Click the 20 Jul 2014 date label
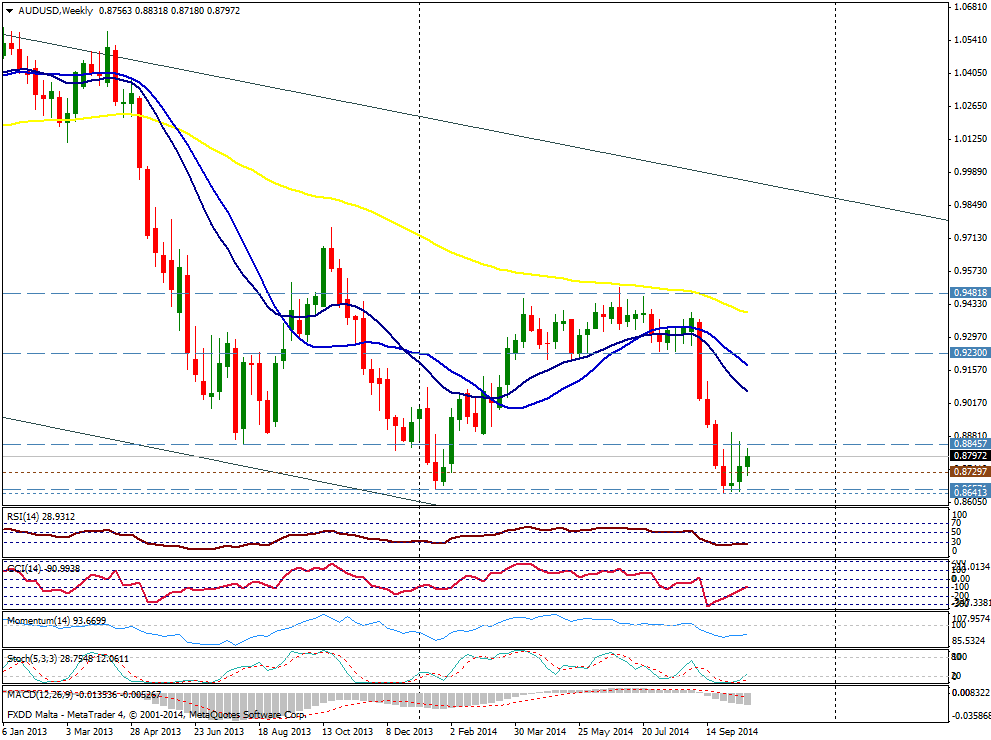The height and width of the screenshot is (740, 991). [x=665, y=731]
